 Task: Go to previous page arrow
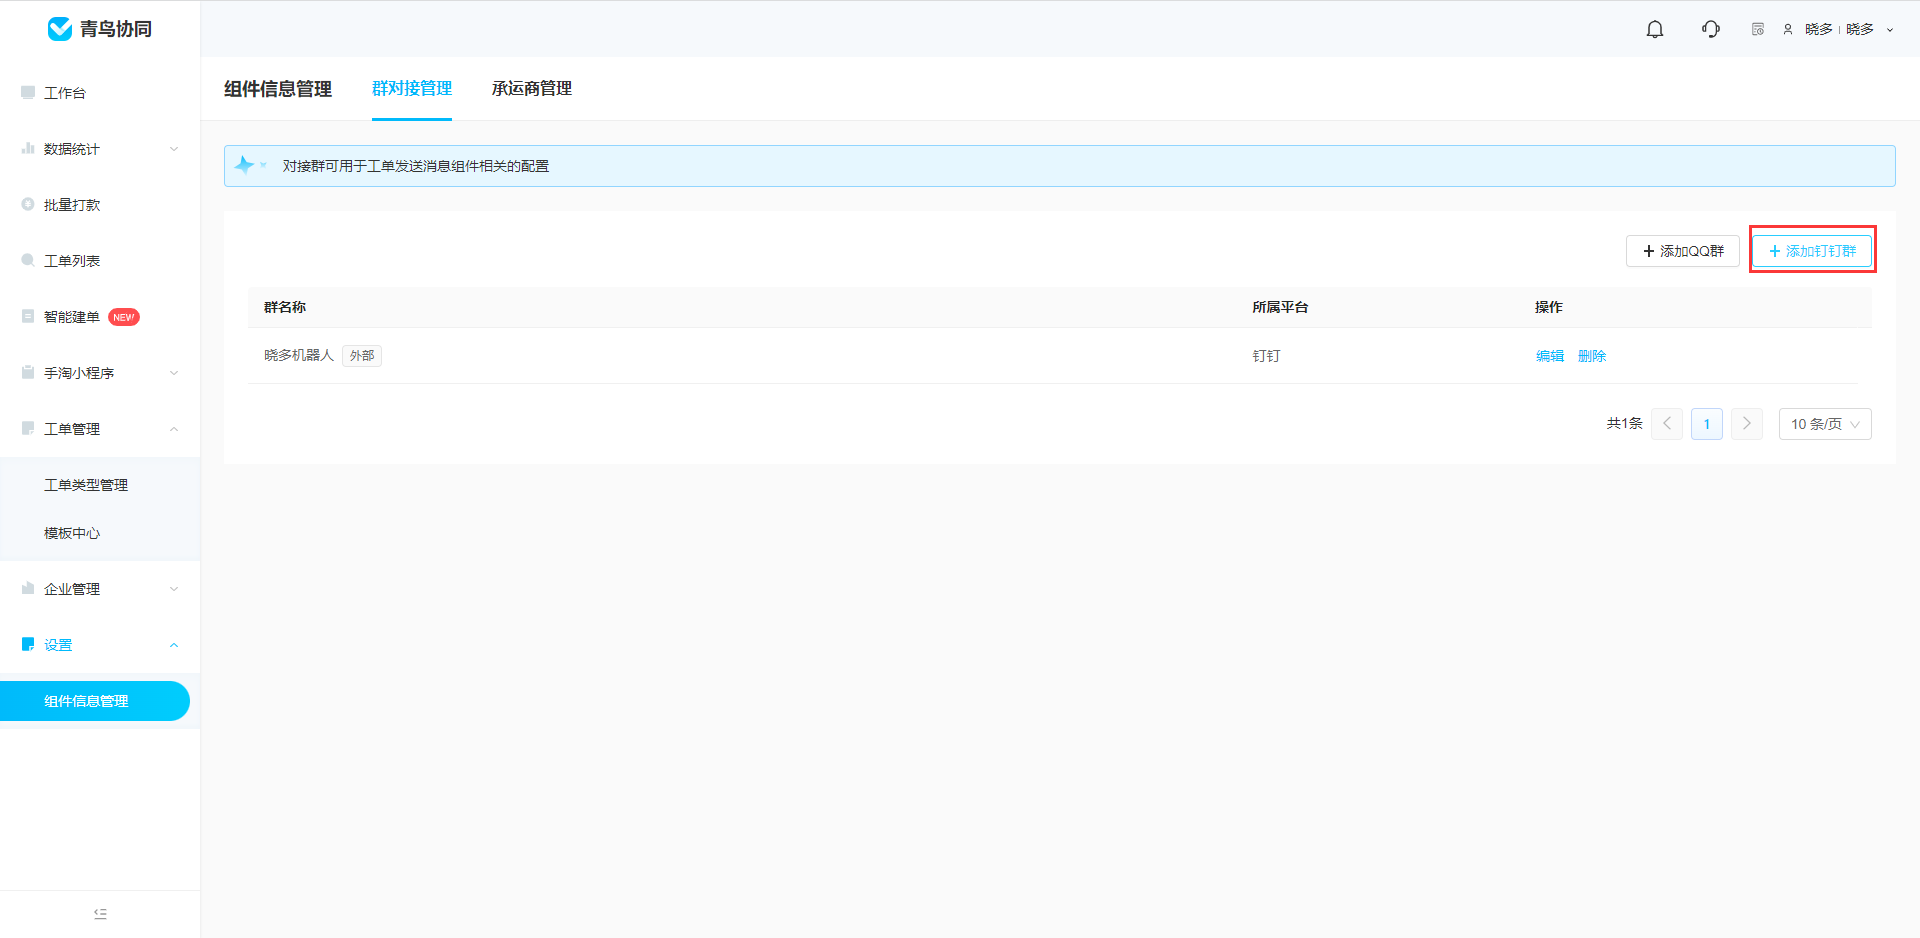click(1667, 424)
